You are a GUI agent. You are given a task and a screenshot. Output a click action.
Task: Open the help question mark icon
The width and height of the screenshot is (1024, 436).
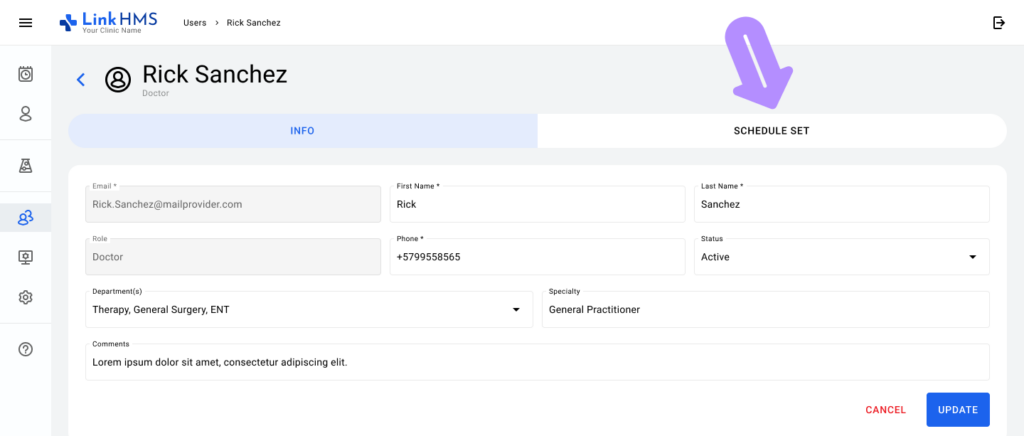point(25,349)
